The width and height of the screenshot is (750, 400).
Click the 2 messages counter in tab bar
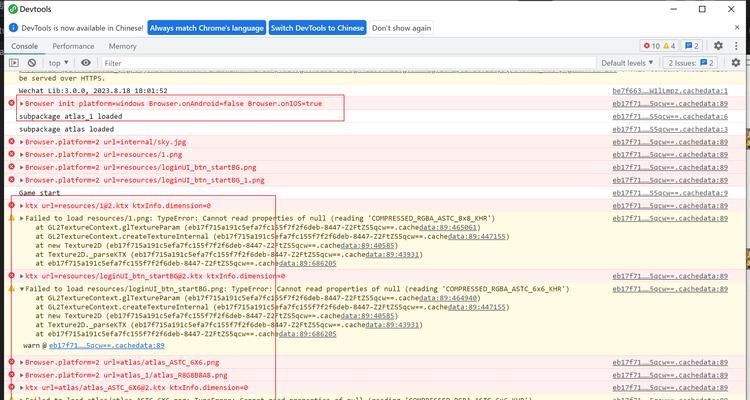point(692,46)
